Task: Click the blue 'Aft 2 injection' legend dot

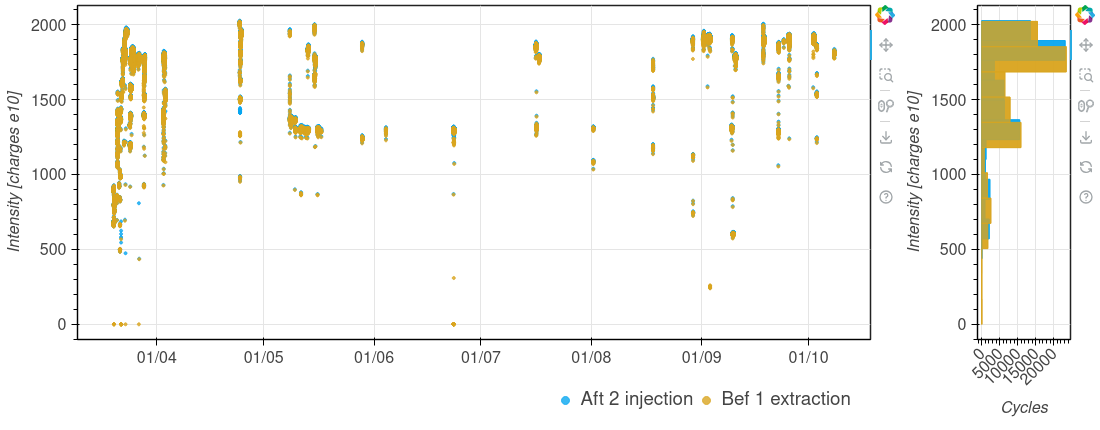Action: coord(565,400)
